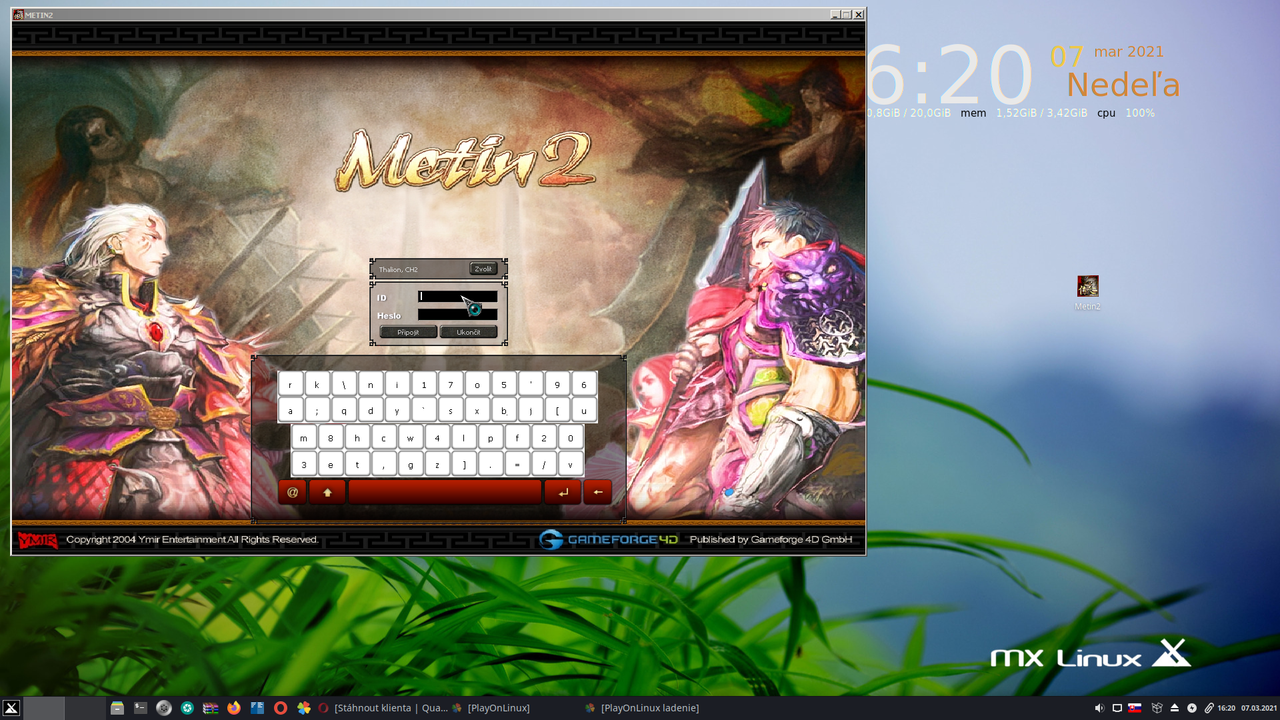Focus the ID input field

(x=457, y=296)
